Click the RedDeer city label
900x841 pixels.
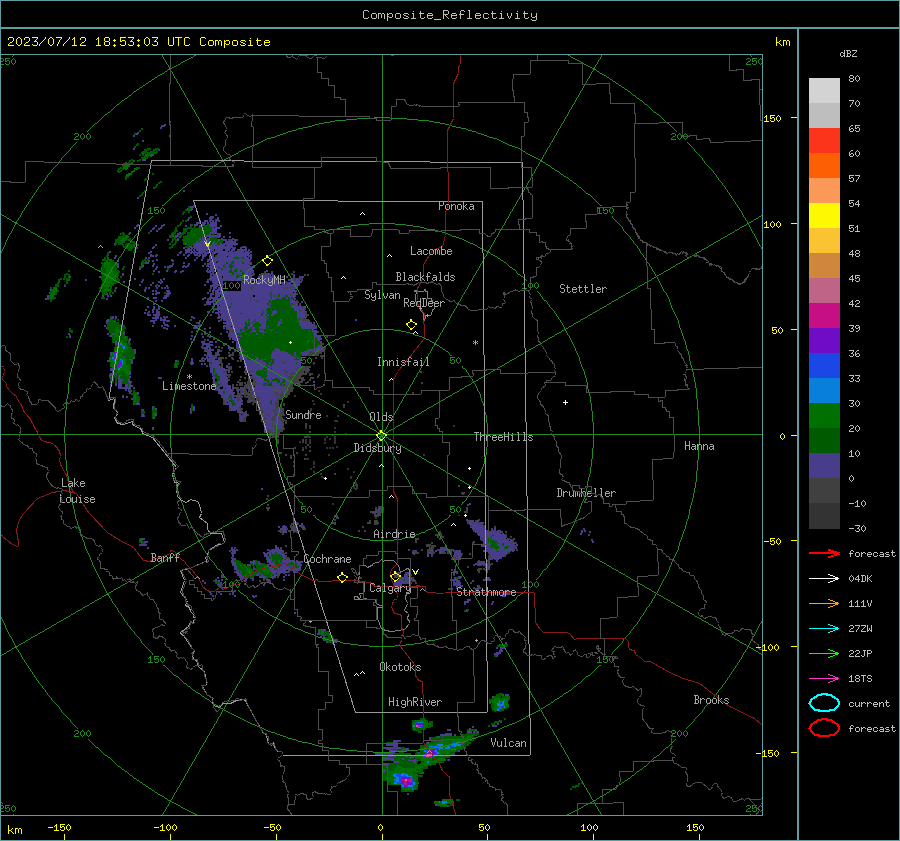[424, 303]
